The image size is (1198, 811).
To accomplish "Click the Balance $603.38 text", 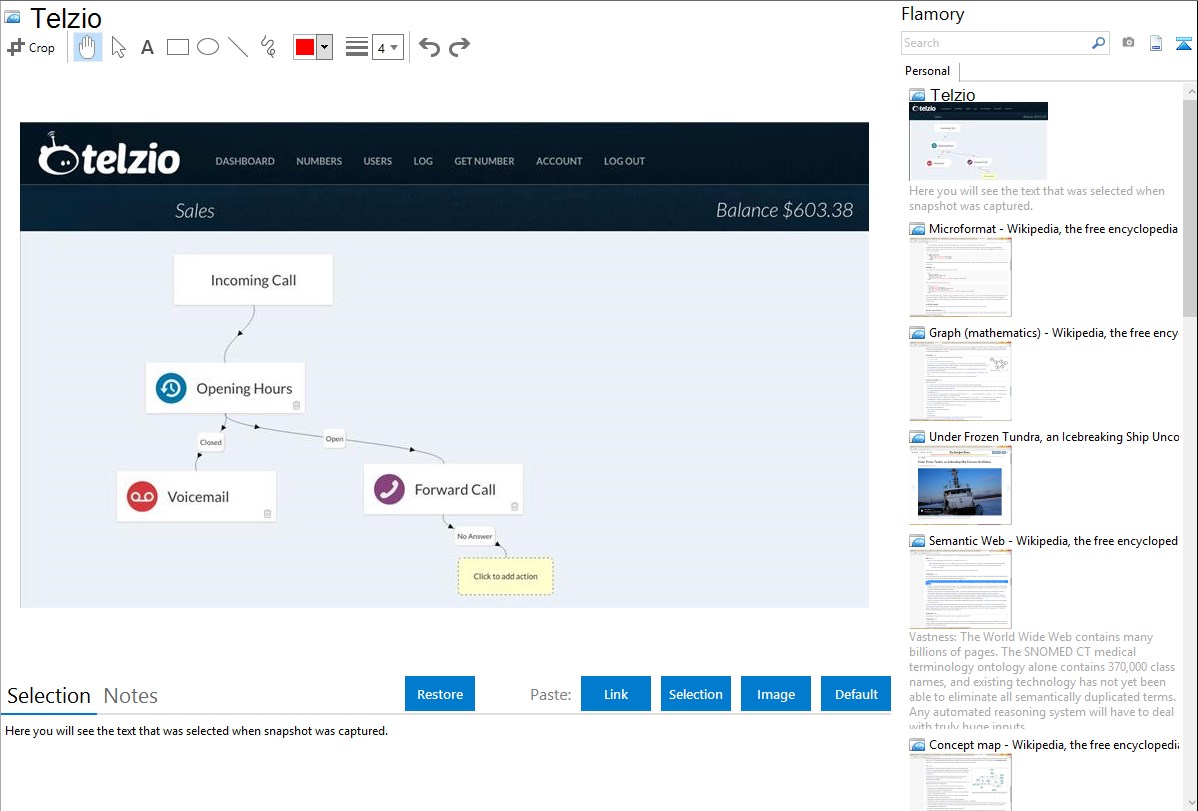I will 785,210.
